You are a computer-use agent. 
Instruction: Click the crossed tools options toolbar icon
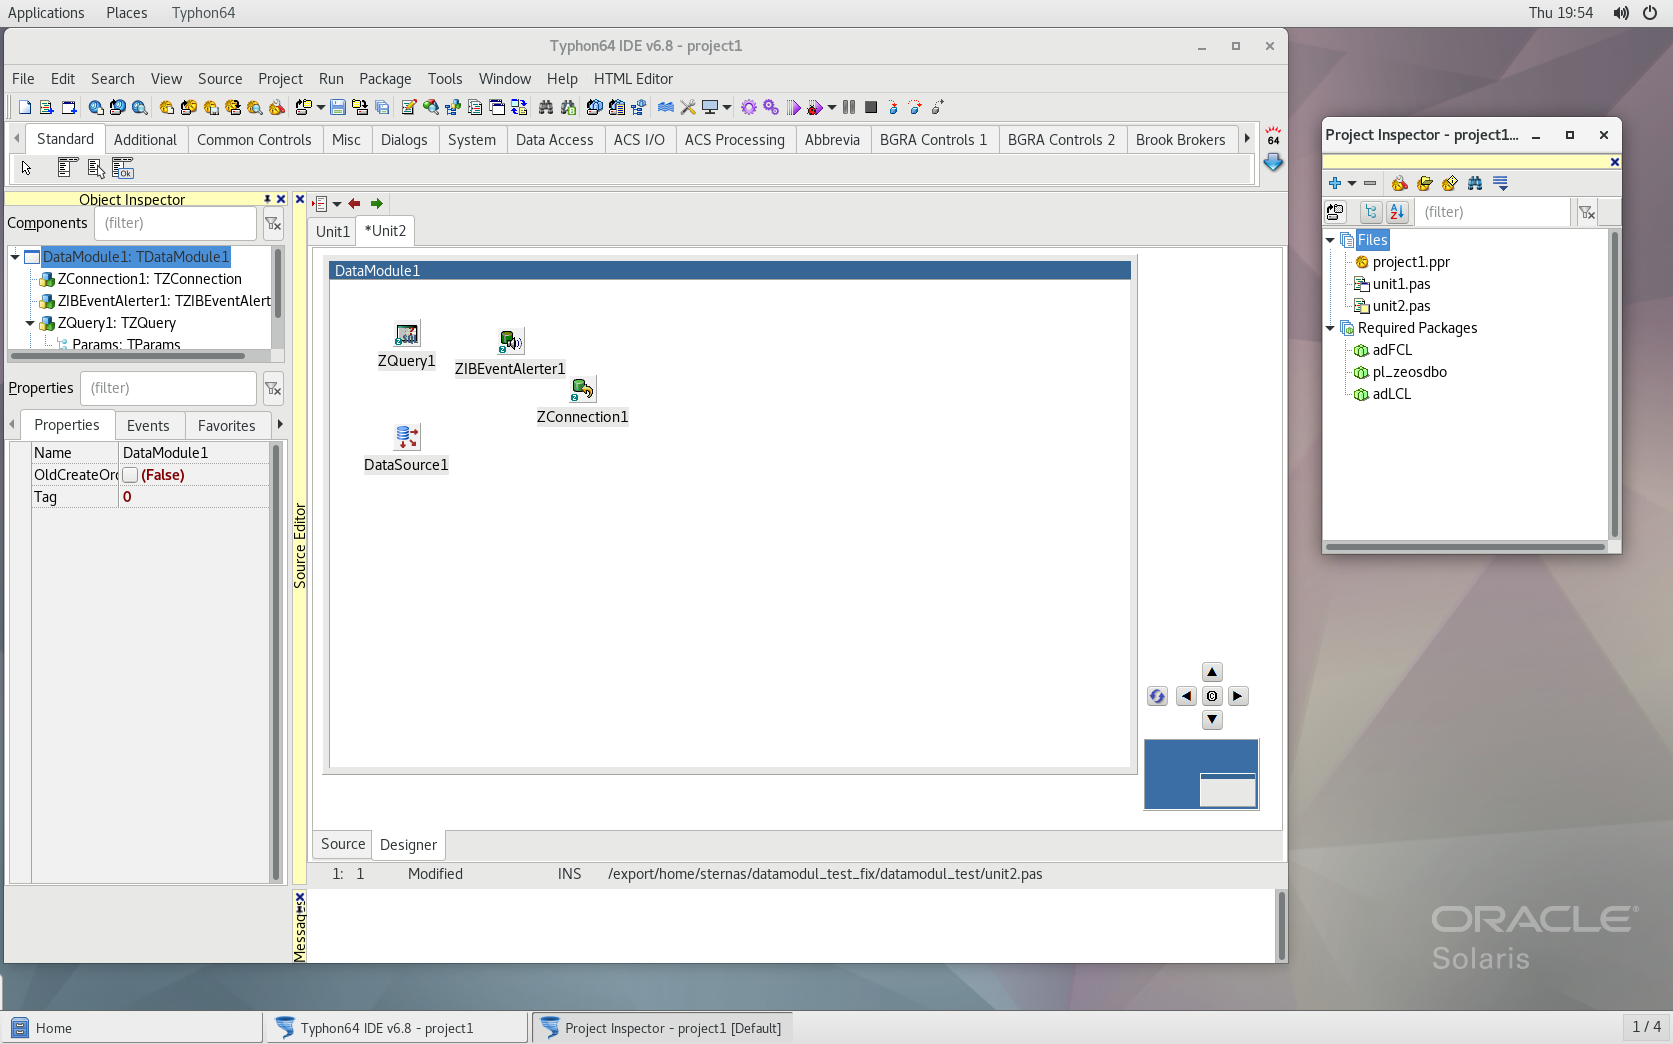point(688,107)
